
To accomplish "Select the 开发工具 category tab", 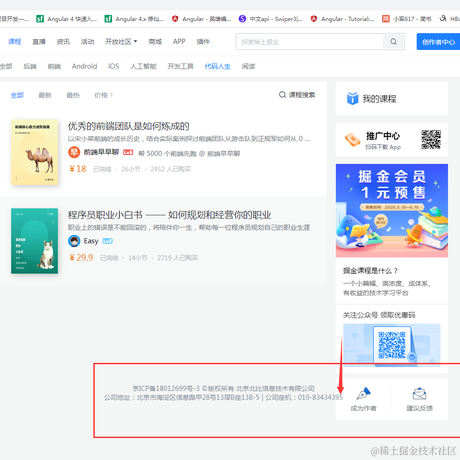I will (x=180, y=66).
